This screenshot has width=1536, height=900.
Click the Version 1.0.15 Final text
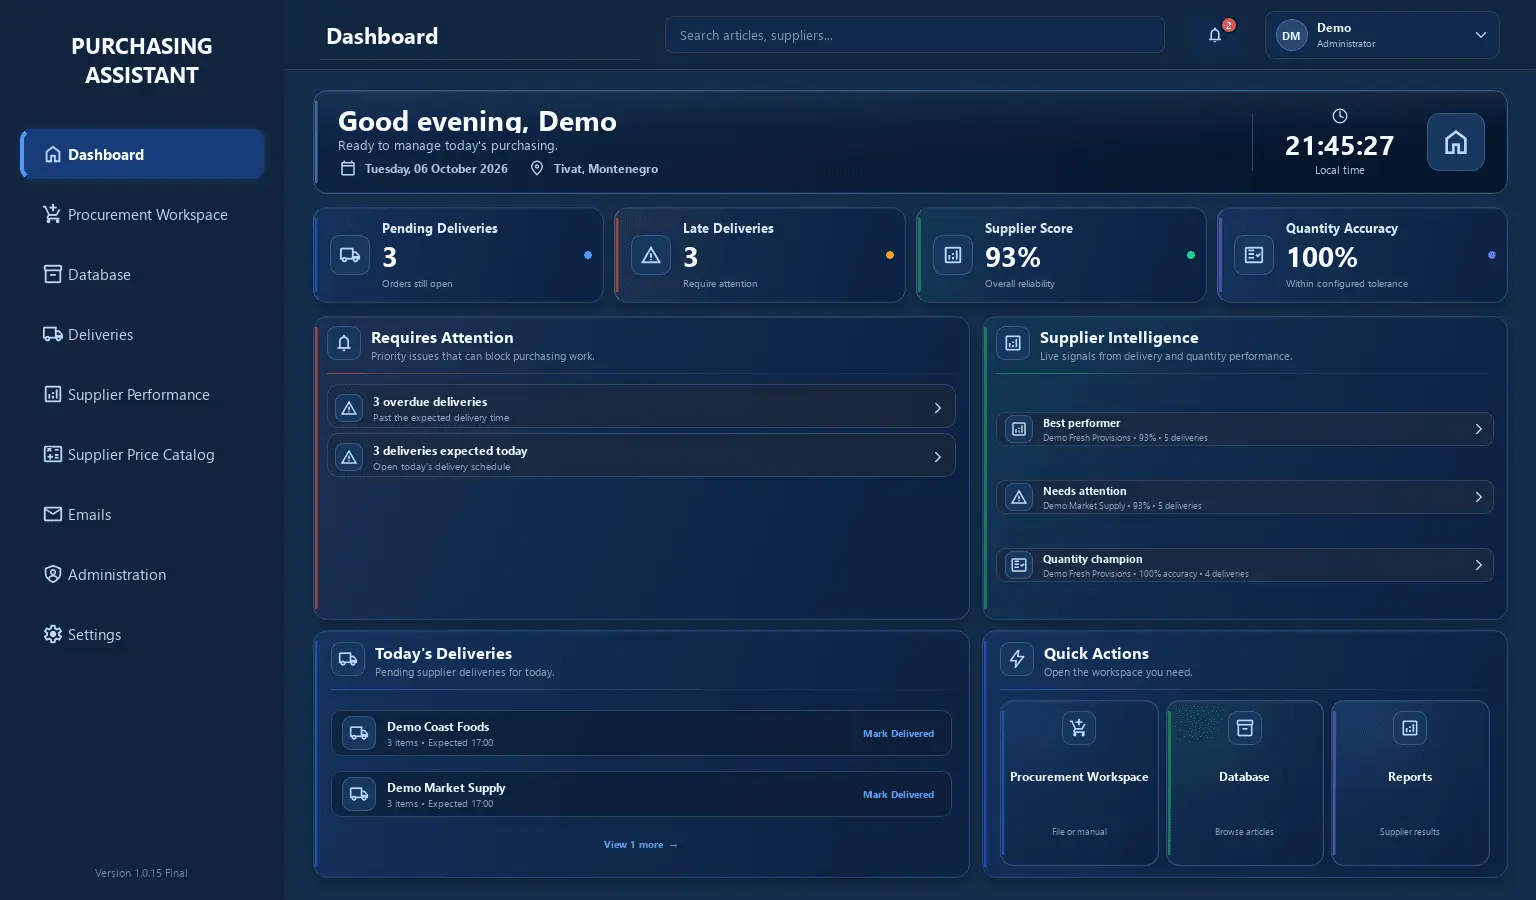[141, 873]
